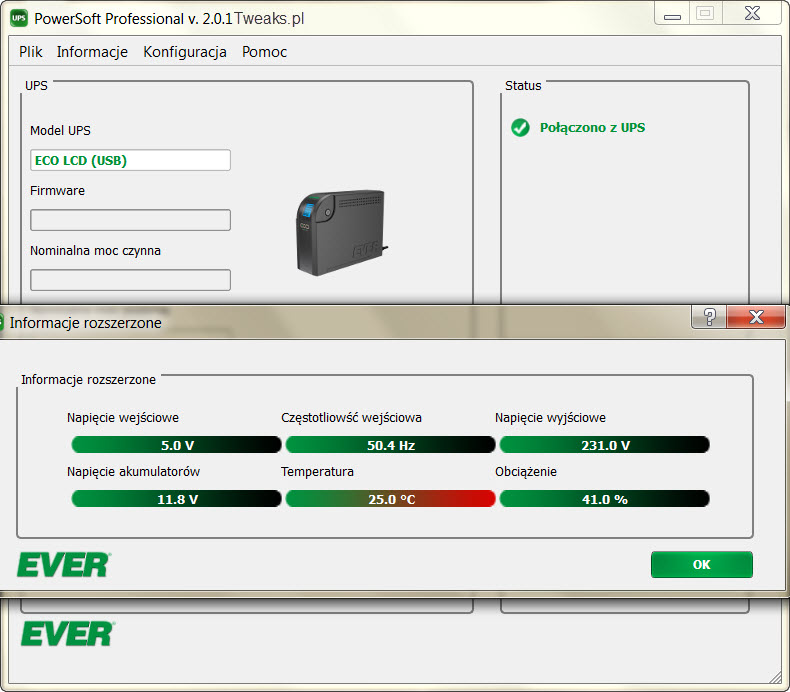This screenshot has width=790, height=692.
Task: Click the green connected checkmark status icon
Action: click(x=520, y=128)
